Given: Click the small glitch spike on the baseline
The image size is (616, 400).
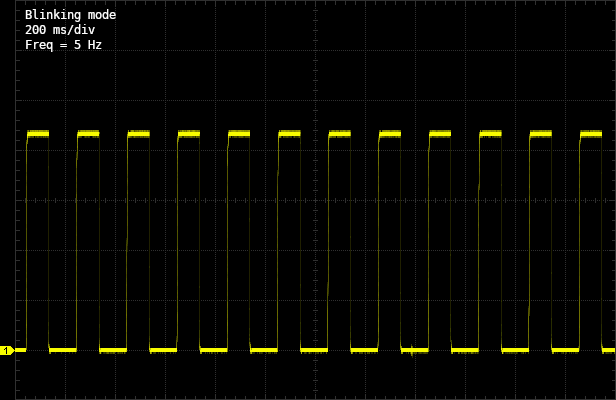Looking at the screenshot, I should 411,351.
